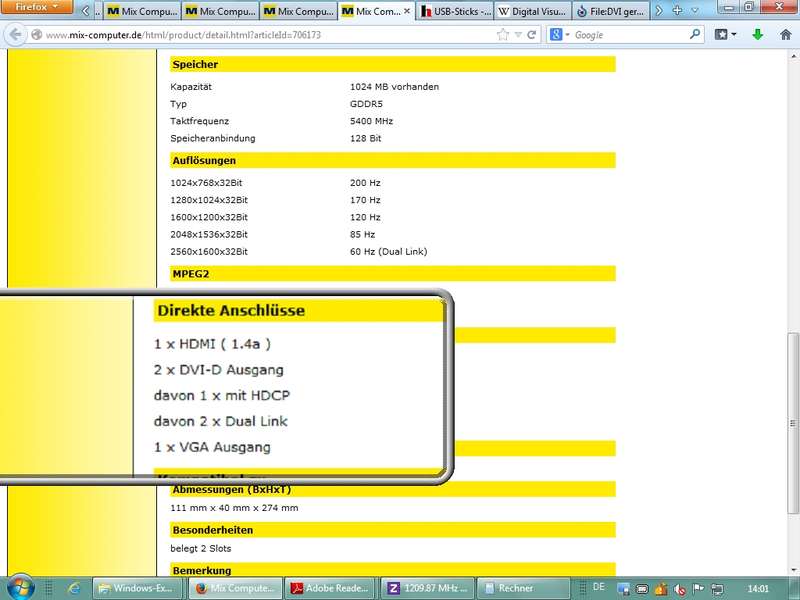
Task: Switch to the USB-Sticks tab
Action: coord(455,12)
